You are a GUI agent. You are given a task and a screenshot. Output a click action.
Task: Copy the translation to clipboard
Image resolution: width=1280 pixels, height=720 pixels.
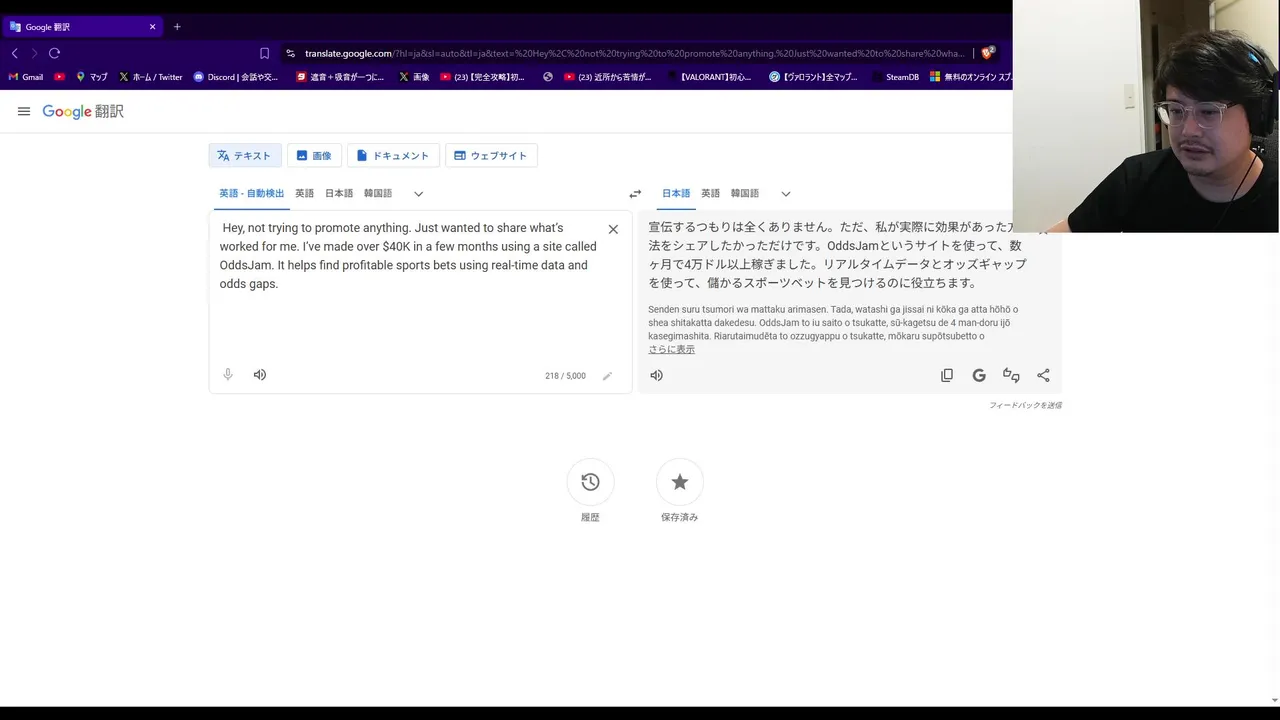(x=947, y=376)
